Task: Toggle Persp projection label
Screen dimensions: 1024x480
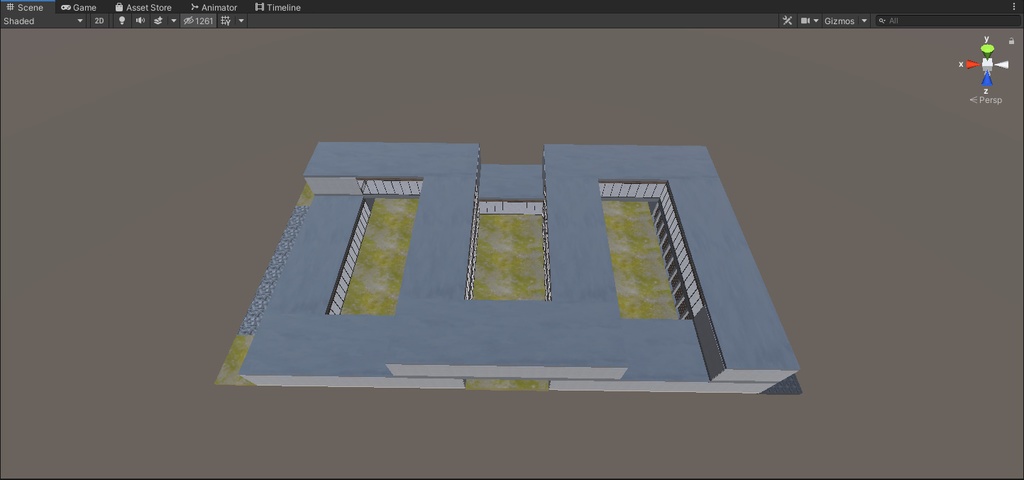Action: (986, 100)
